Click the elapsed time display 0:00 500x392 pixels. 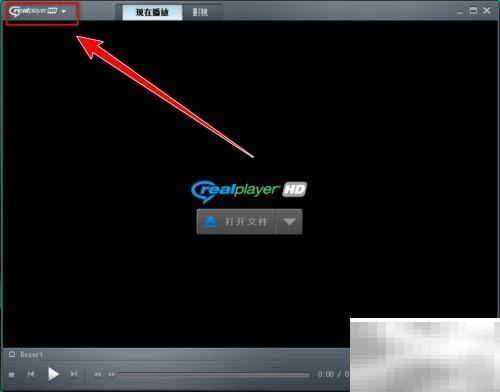(x=326, y=374)
